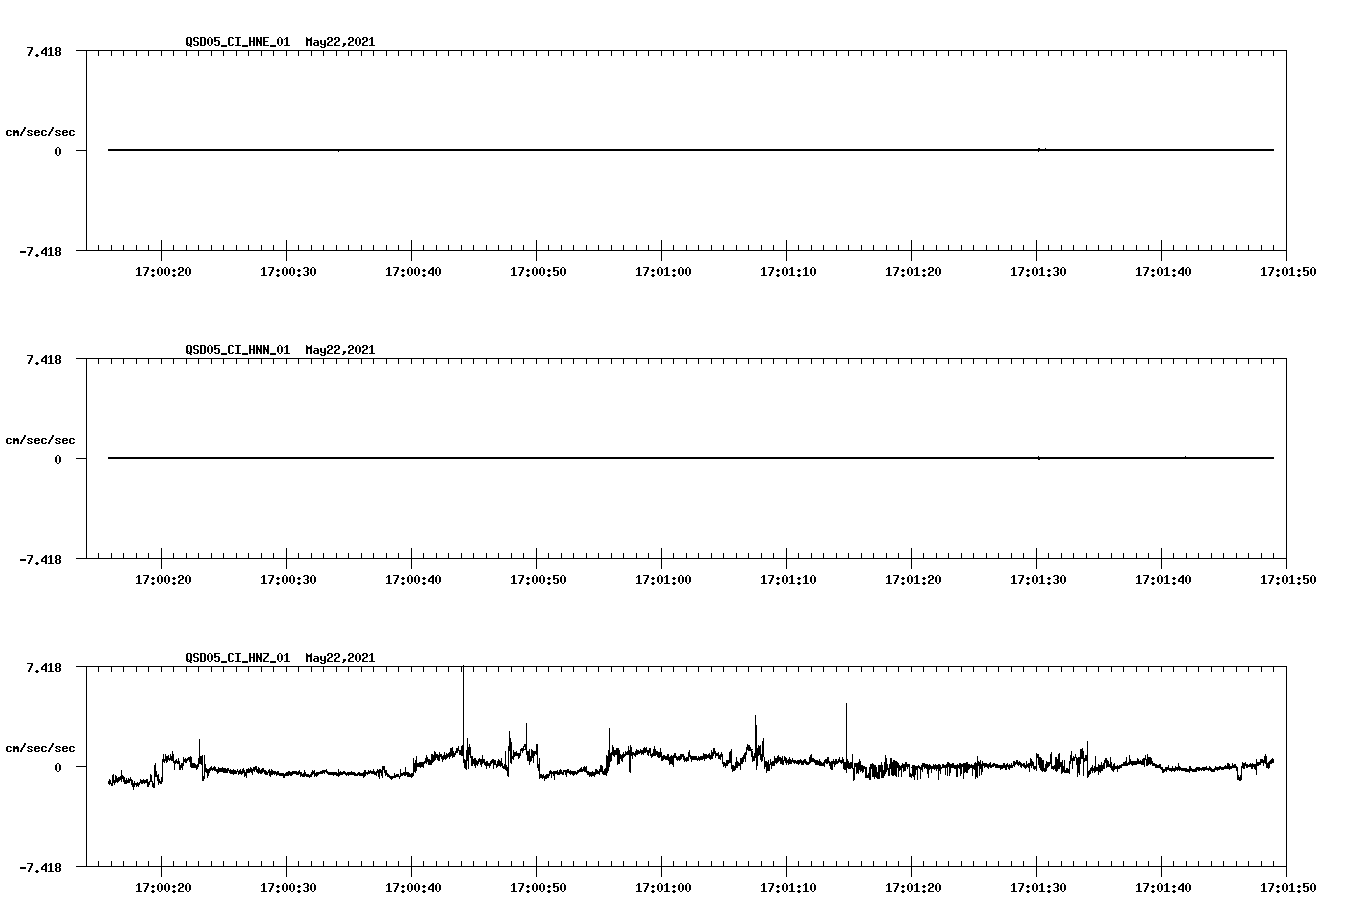The height and width of the screenshot is (924, 1358).
Task: Click the zero baseline of the HNN trace
Action: (x=600, y=456)
